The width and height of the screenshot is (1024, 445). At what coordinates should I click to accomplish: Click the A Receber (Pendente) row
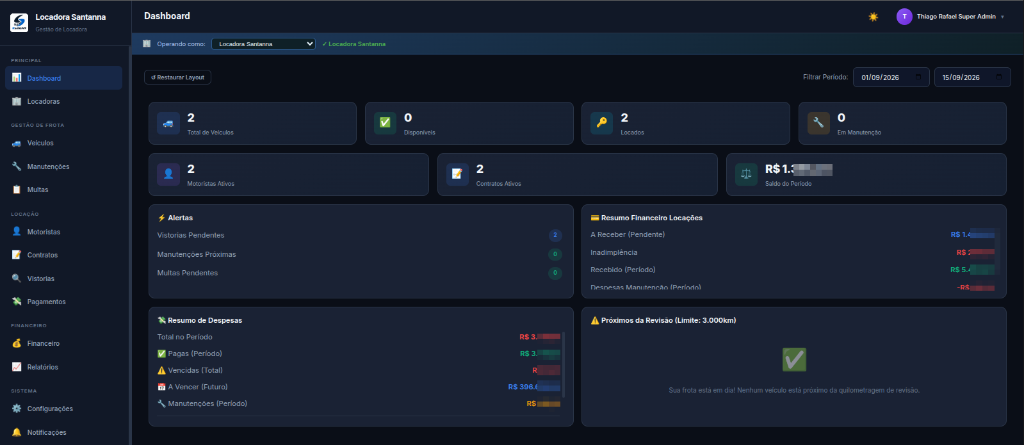(792, 234)
